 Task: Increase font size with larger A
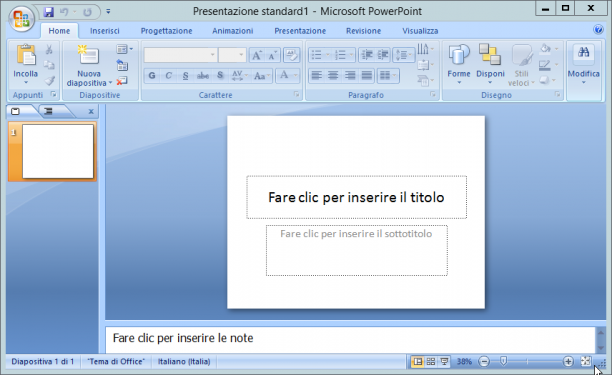point(256,55)
